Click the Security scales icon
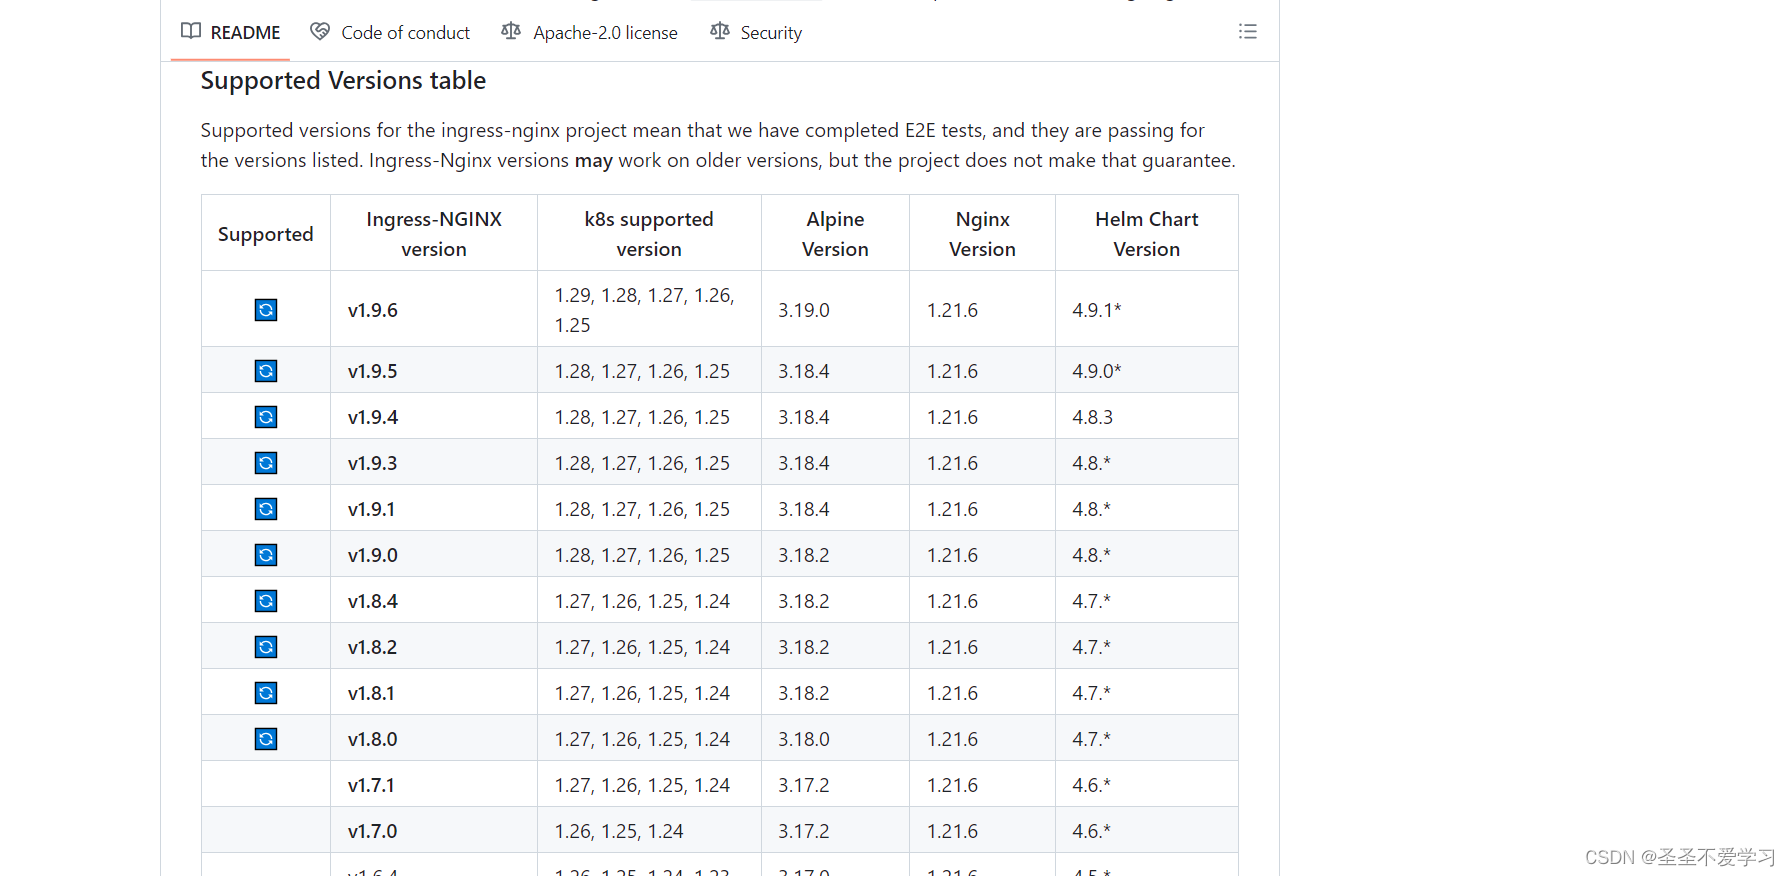This screenshot has height=876, width=1789. (720, 31)
